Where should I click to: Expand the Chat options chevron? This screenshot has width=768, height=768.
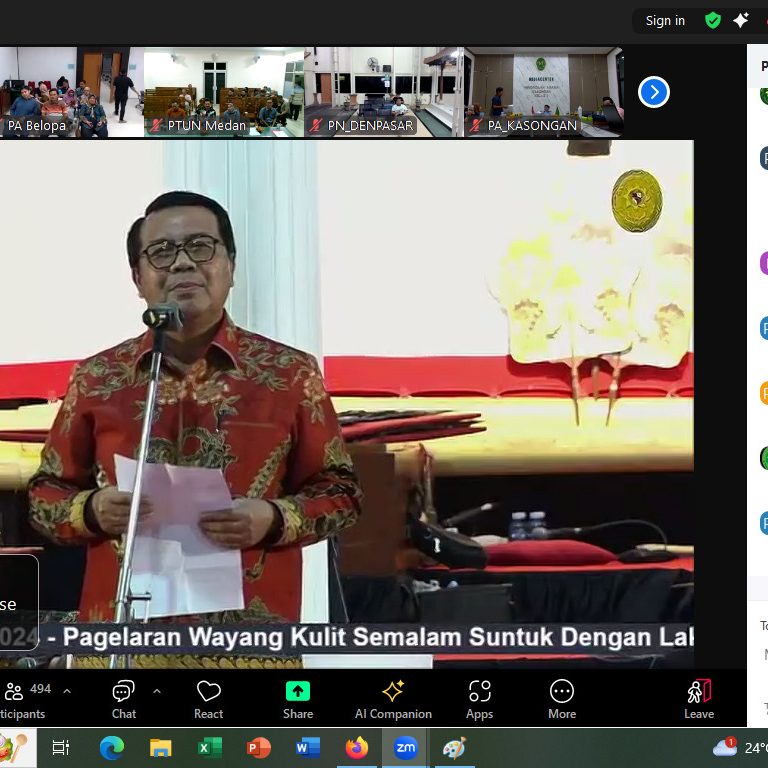157,691
